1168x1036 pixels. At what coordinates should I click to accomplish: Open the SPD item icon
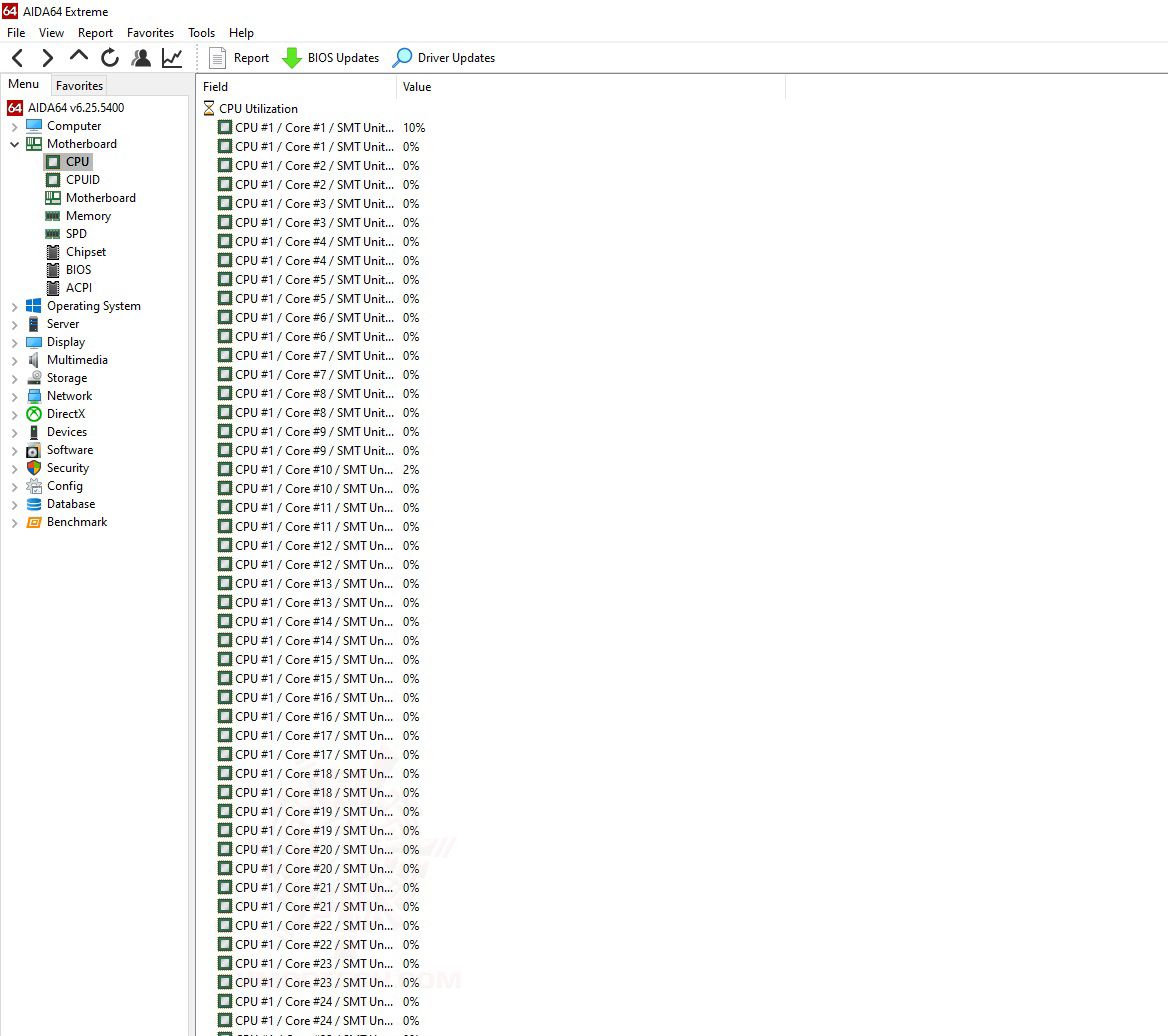(53, 234)
